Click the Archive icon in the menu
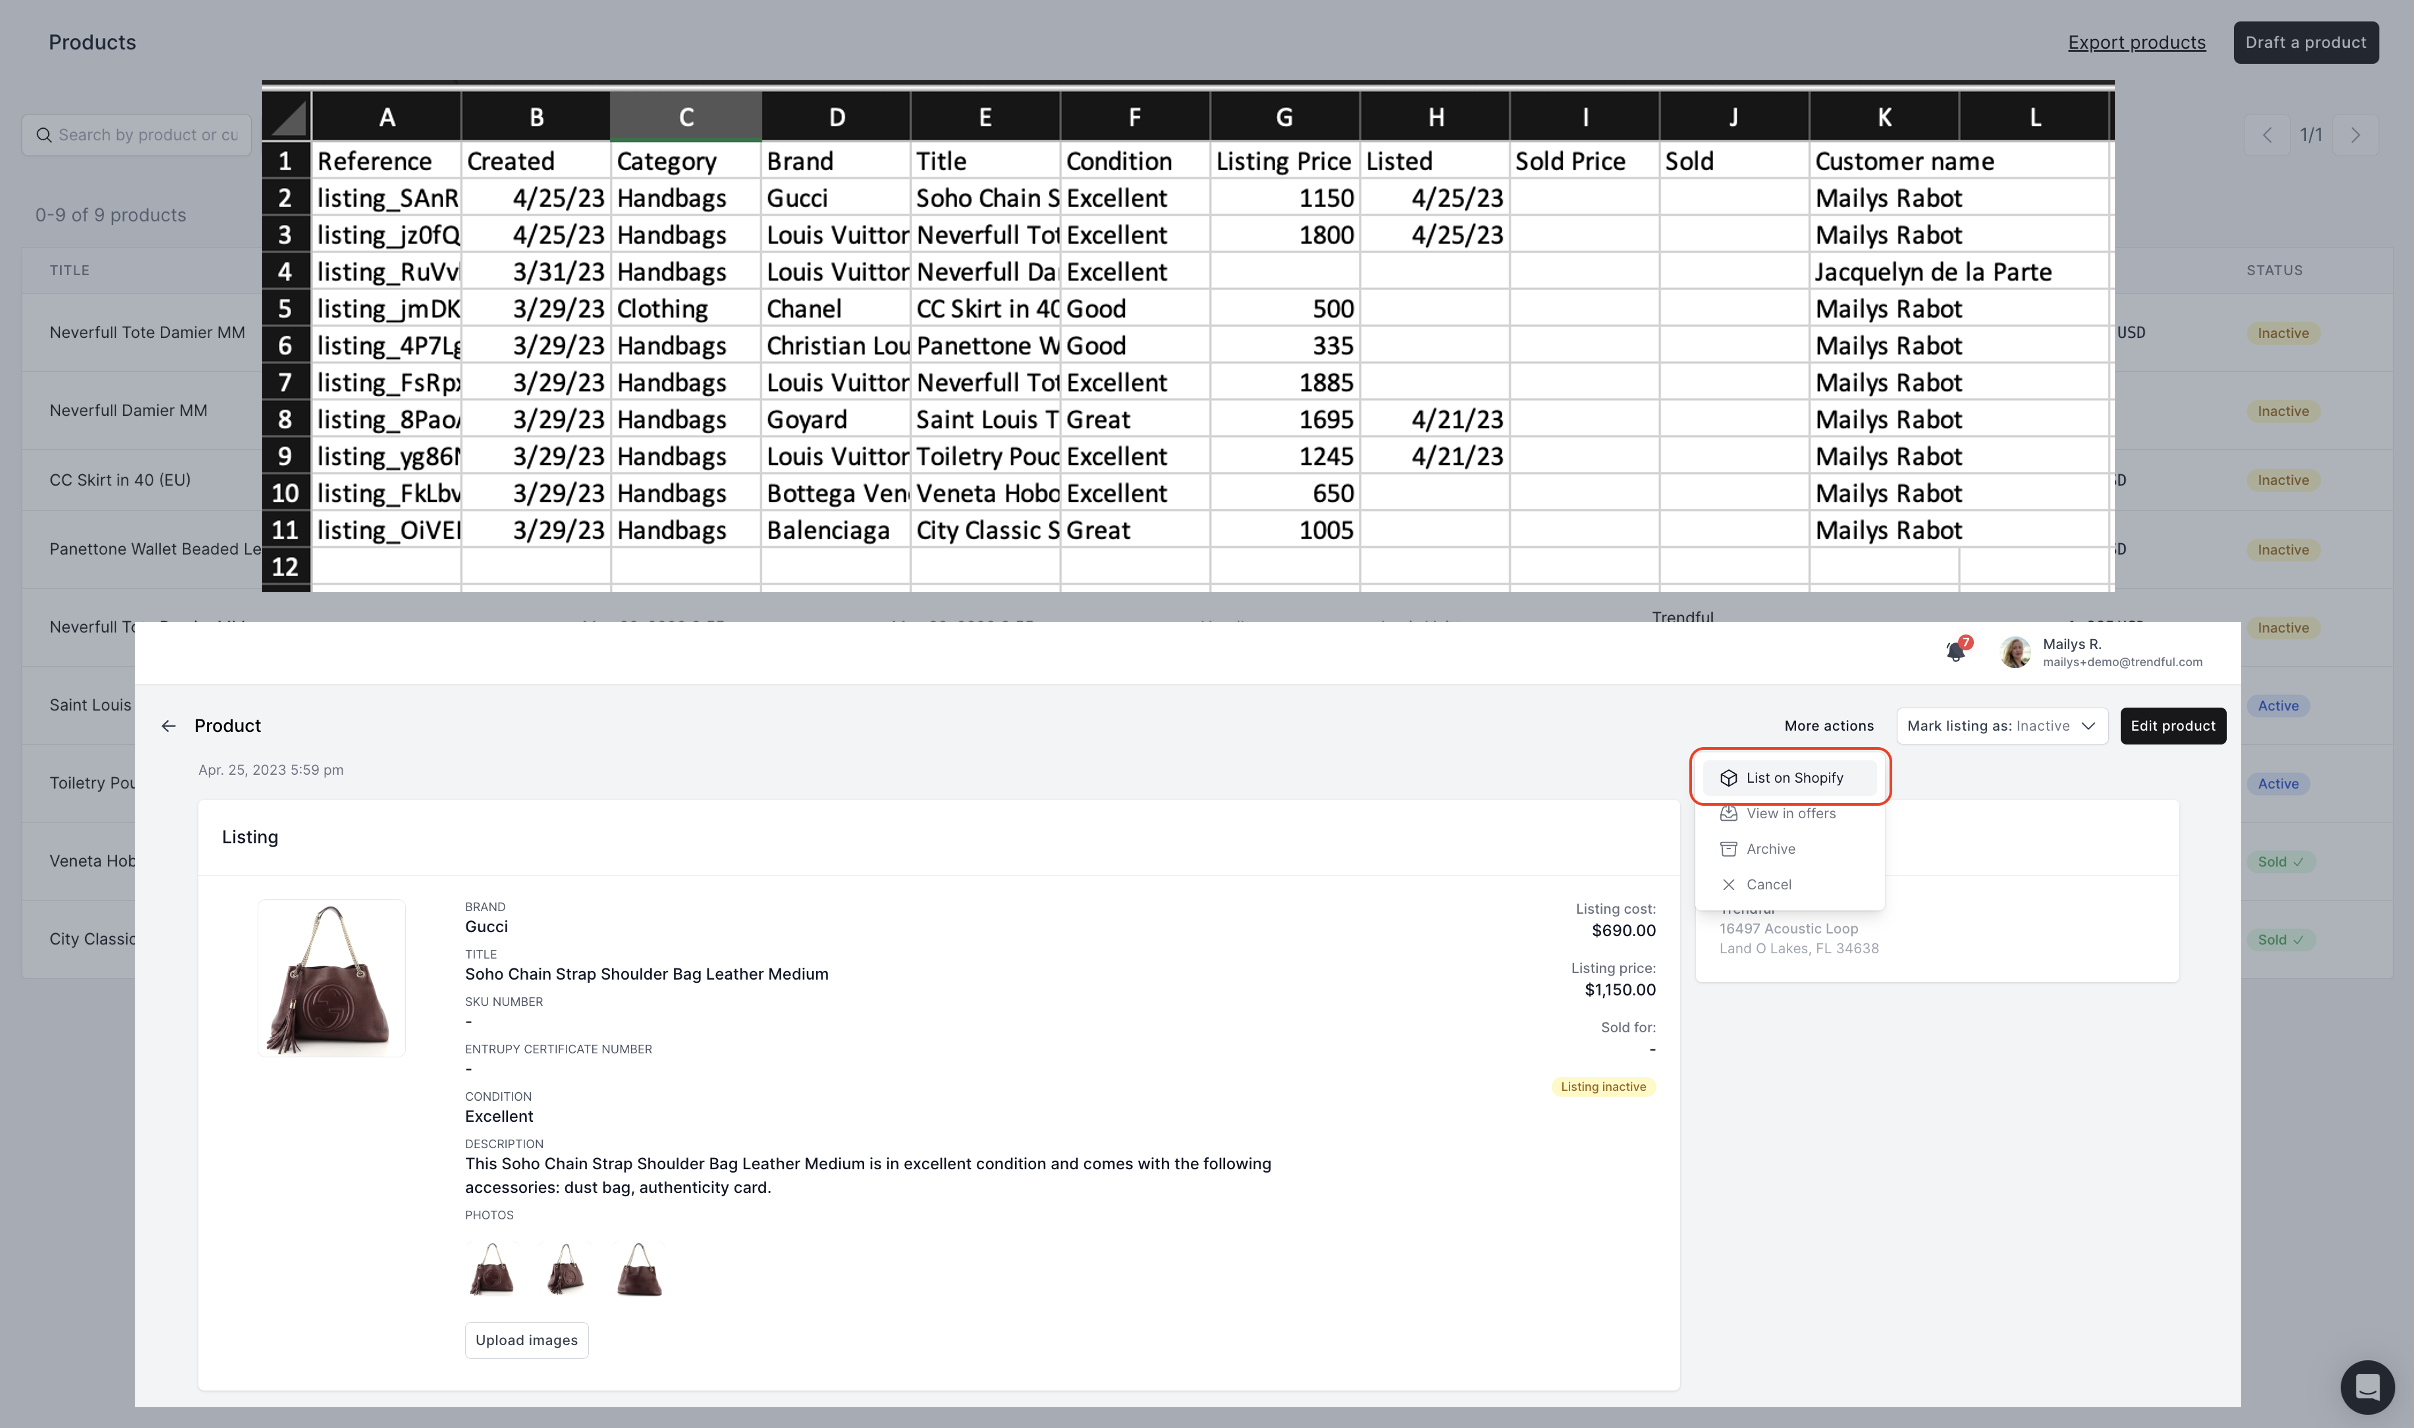This screenshot has width=2414, height=1428. click(x=1728, y=849)
